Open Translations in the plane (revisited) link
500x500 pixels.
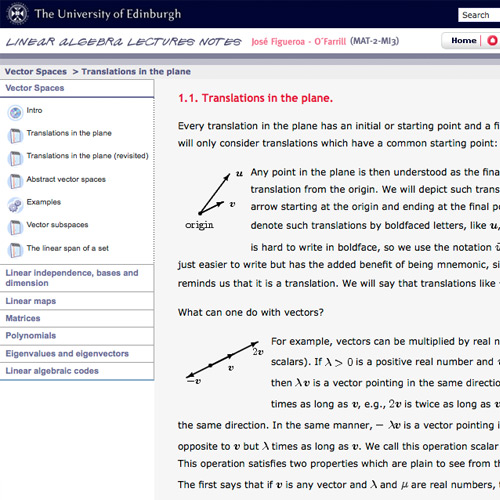(87, 156)
